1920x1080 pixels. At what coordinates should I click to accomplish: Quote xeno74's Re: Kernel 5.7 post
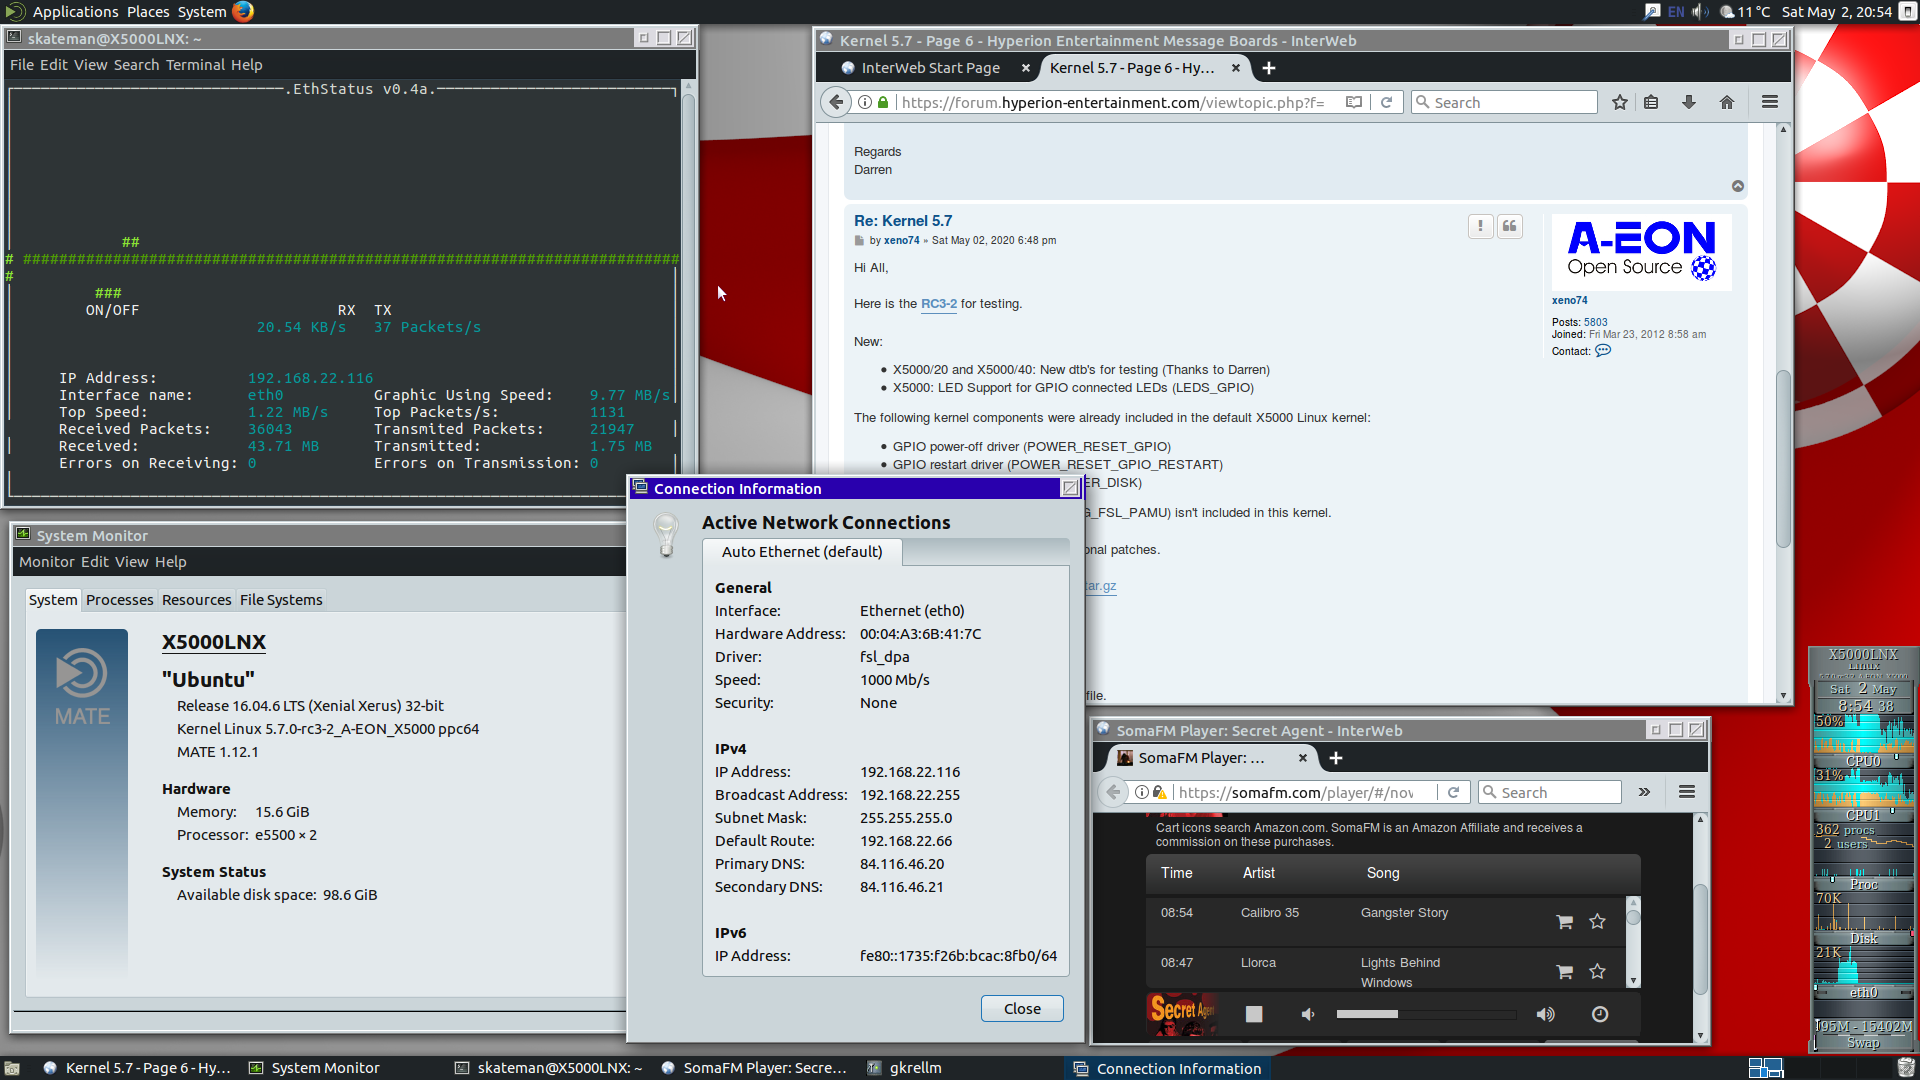[x=1509, y=226]
